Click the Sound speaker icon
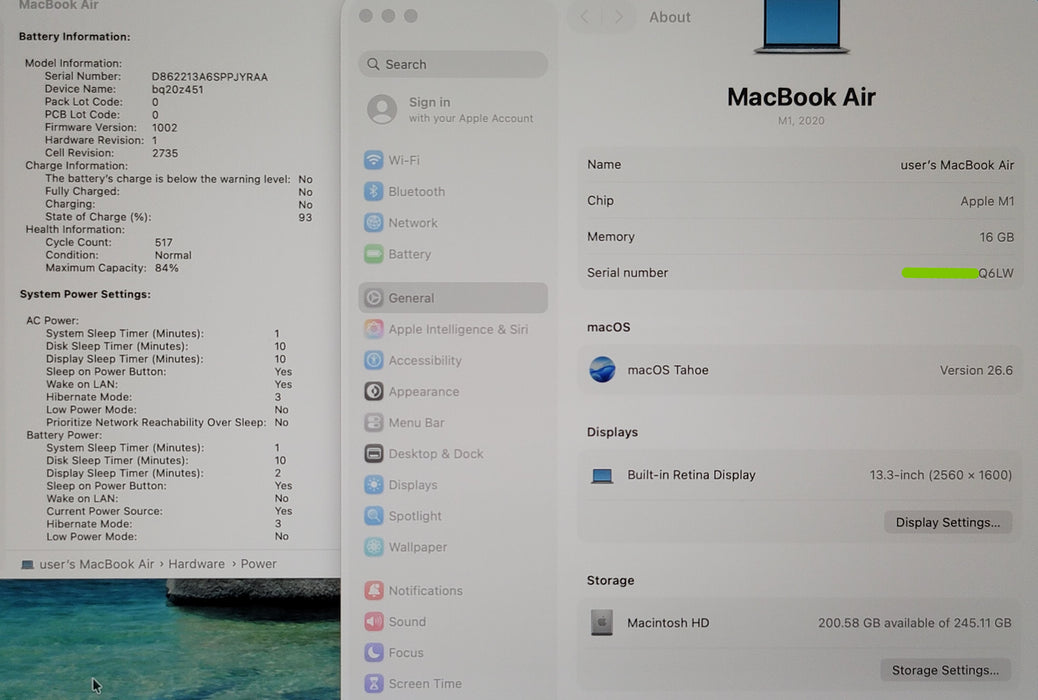1038x700 pixels. click(373, 621)
